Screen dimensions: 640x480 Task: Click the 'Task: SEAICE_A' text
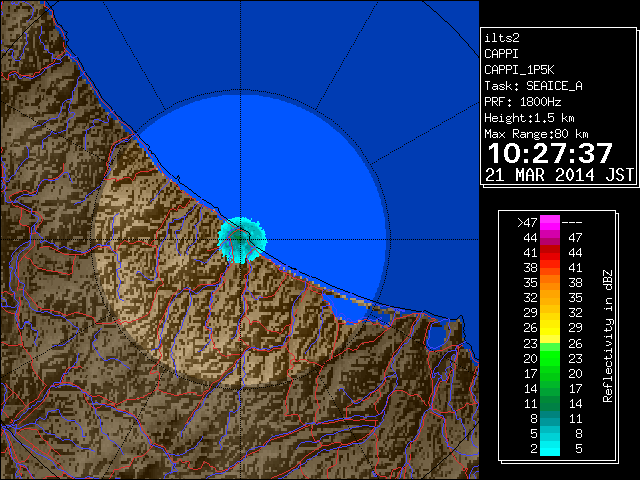click(x=533, y=86)
